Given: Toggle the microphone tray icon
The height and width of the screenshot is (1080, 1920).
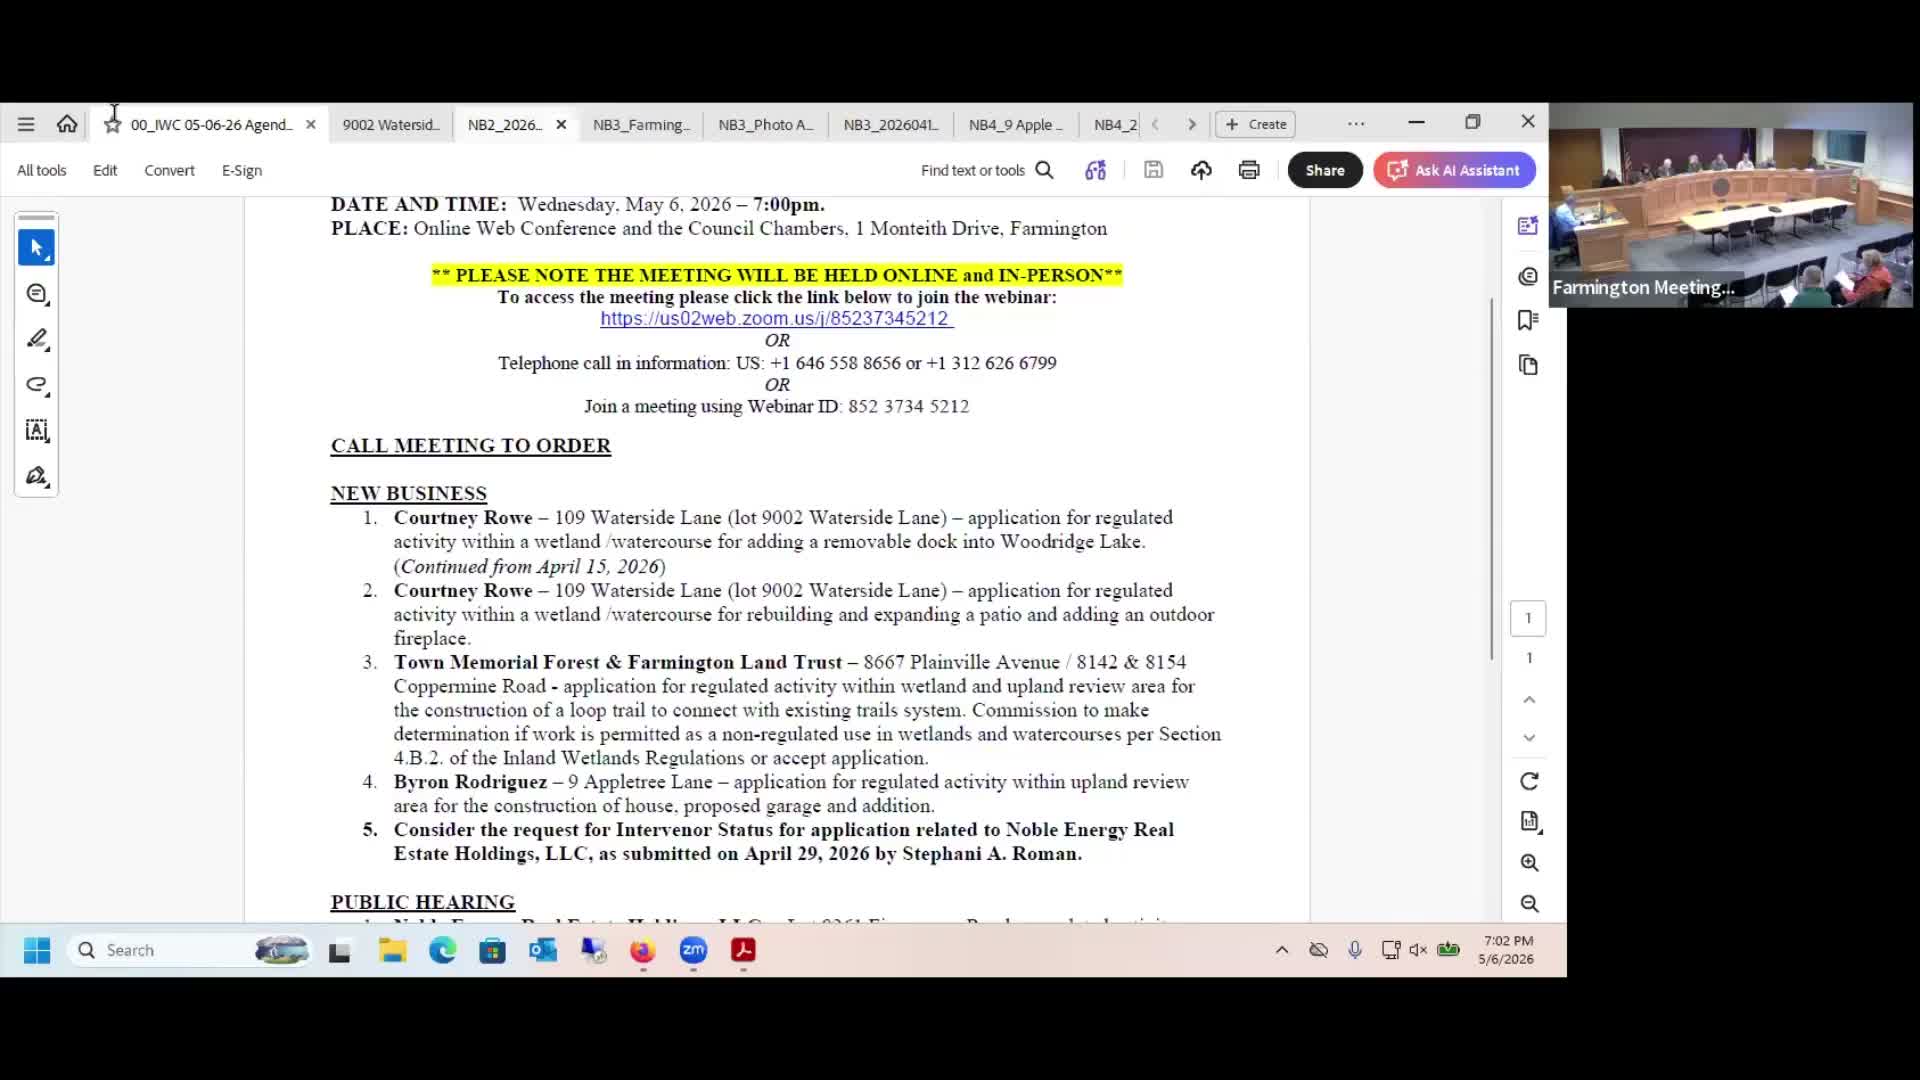Looking at the screenshot, I should pyautogui.click(x=1355, y=950).
